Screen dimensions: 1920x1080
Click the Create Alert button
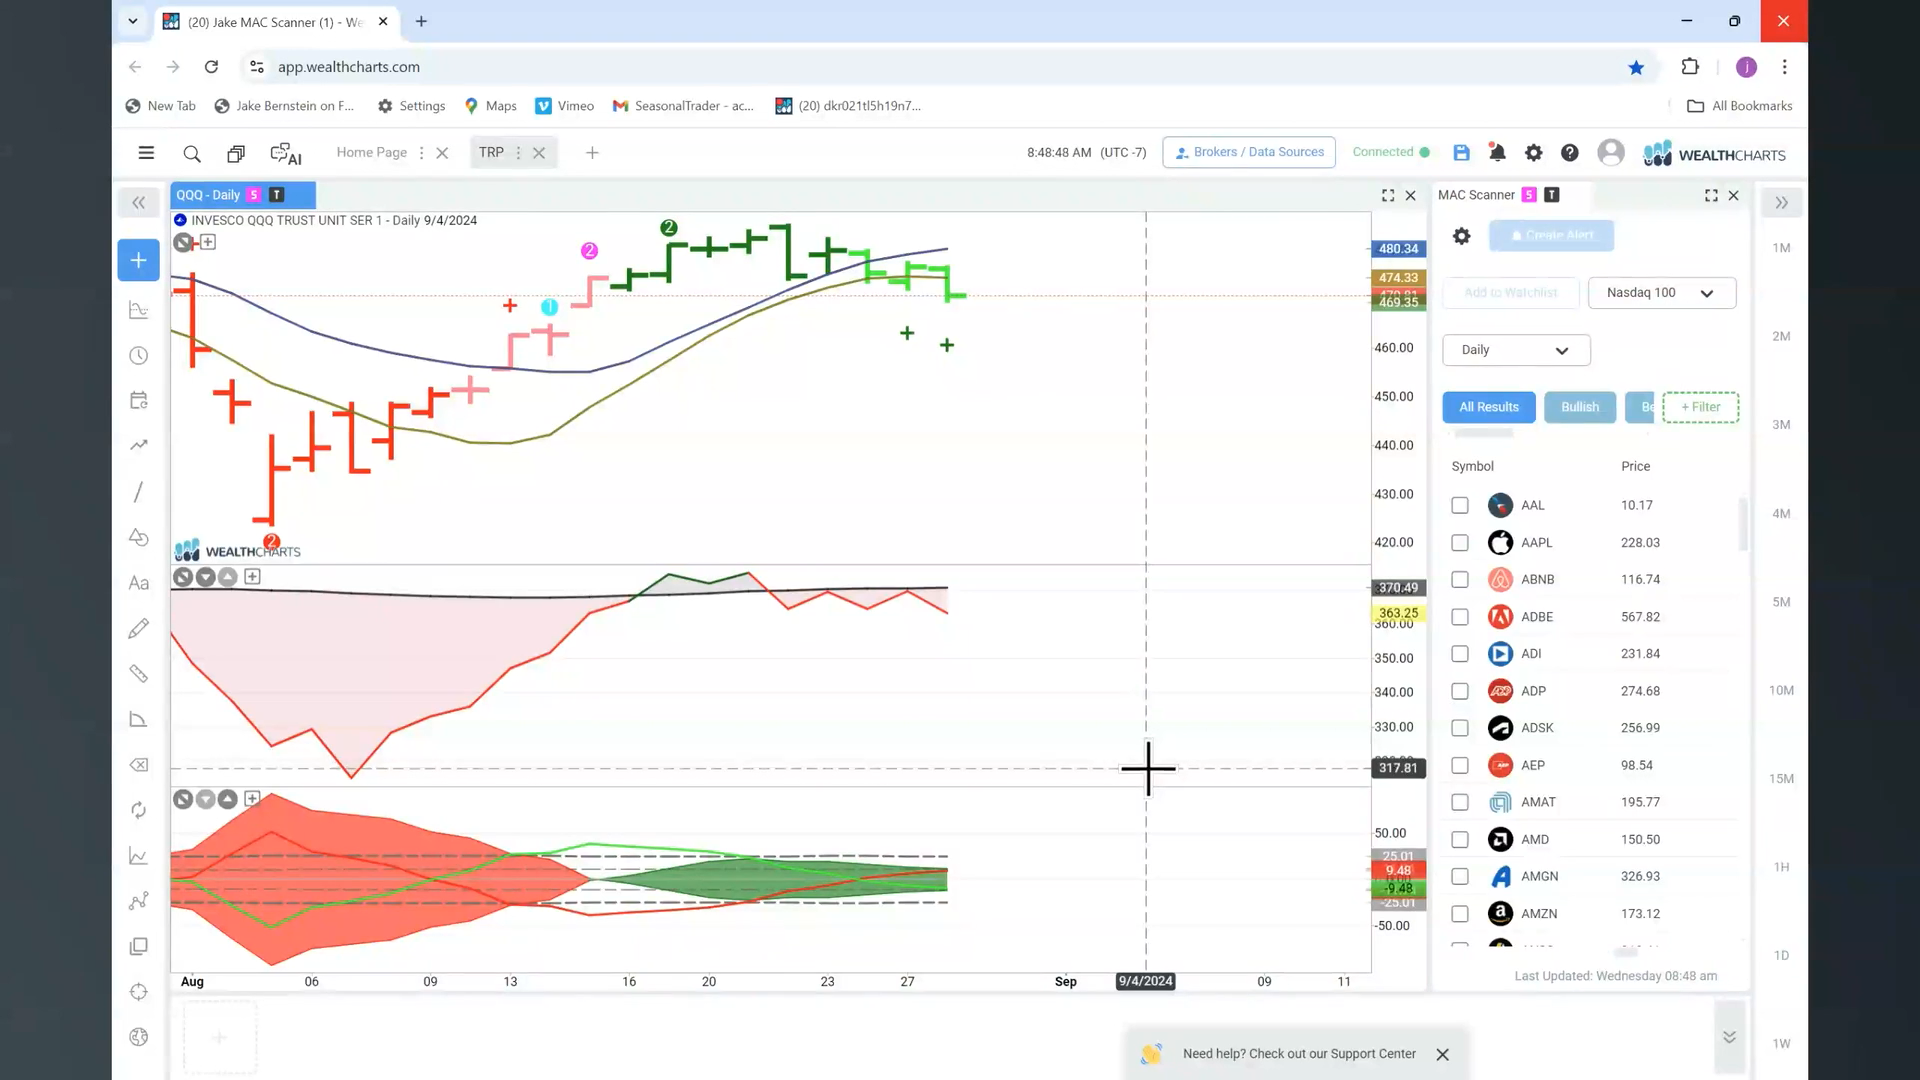1551,236
